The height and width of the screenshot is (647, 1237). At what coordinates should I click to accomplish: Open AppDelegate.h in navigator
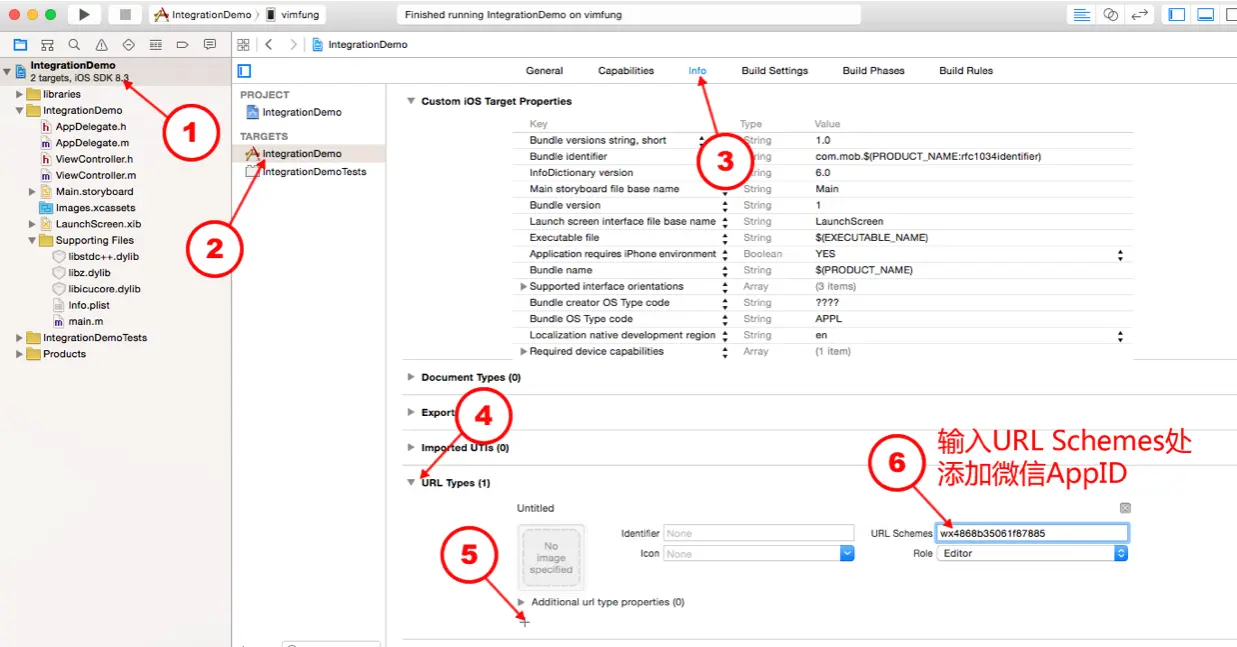[91, 127]
